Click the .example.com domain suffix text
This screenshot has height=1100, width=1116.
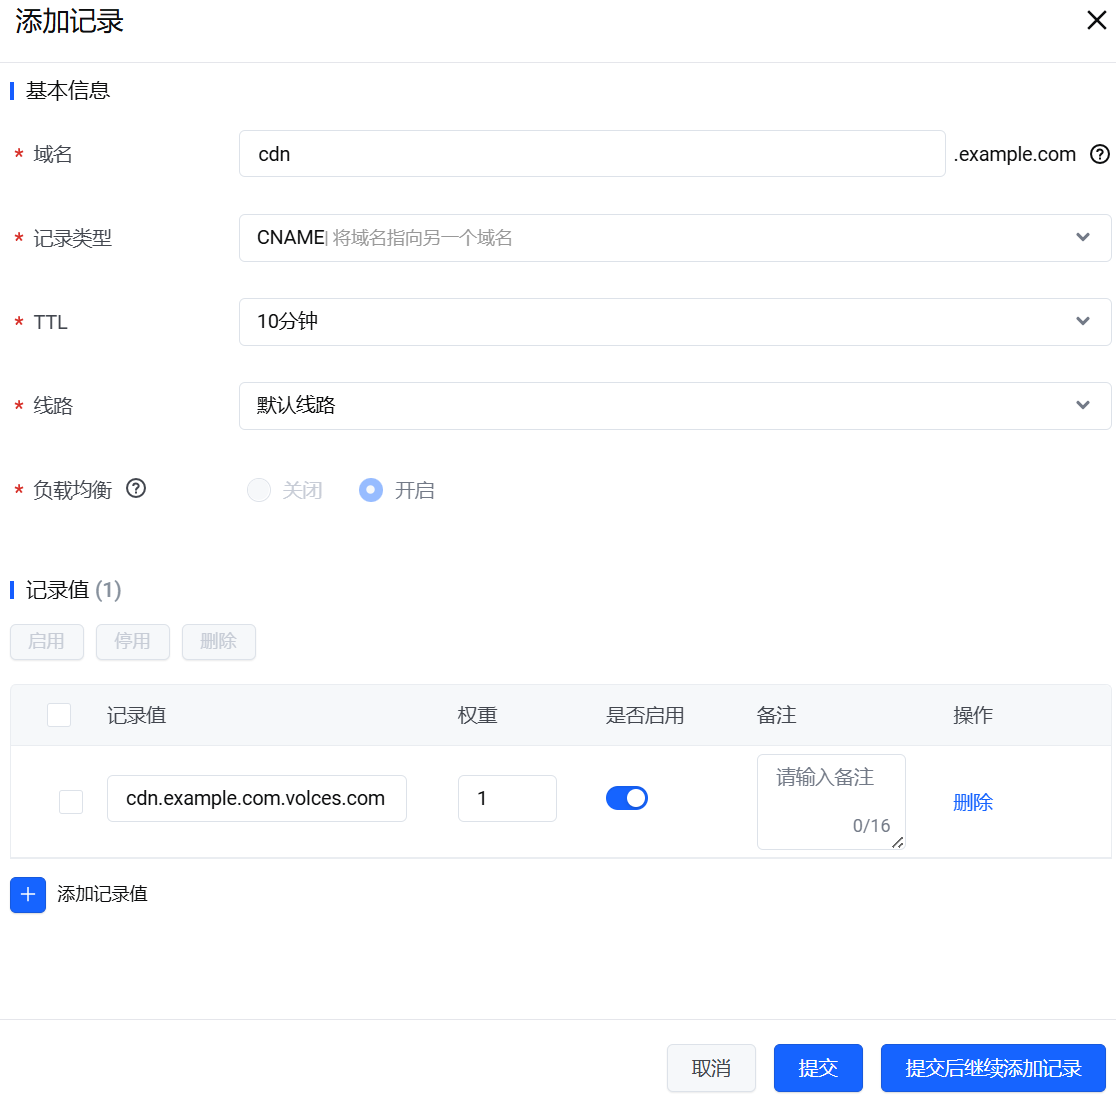click(1015, 154)
